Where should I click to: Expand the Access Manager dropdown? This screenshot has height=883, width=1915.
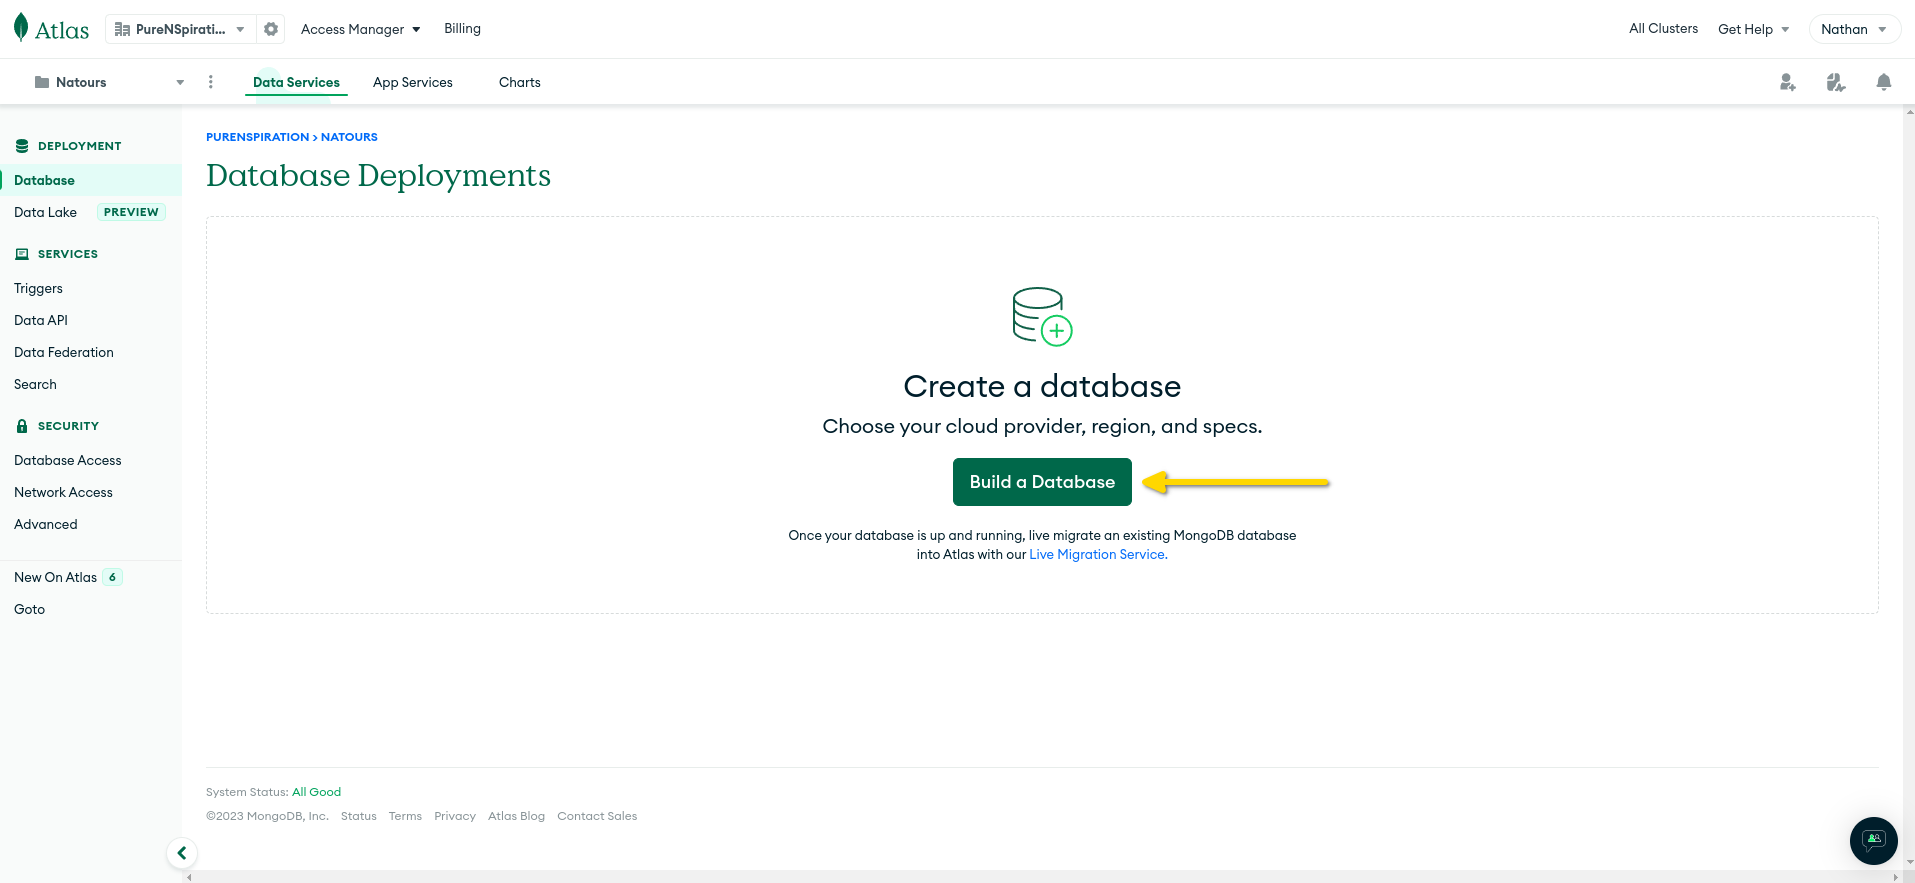pyautogui.click(x=361, y=29)
